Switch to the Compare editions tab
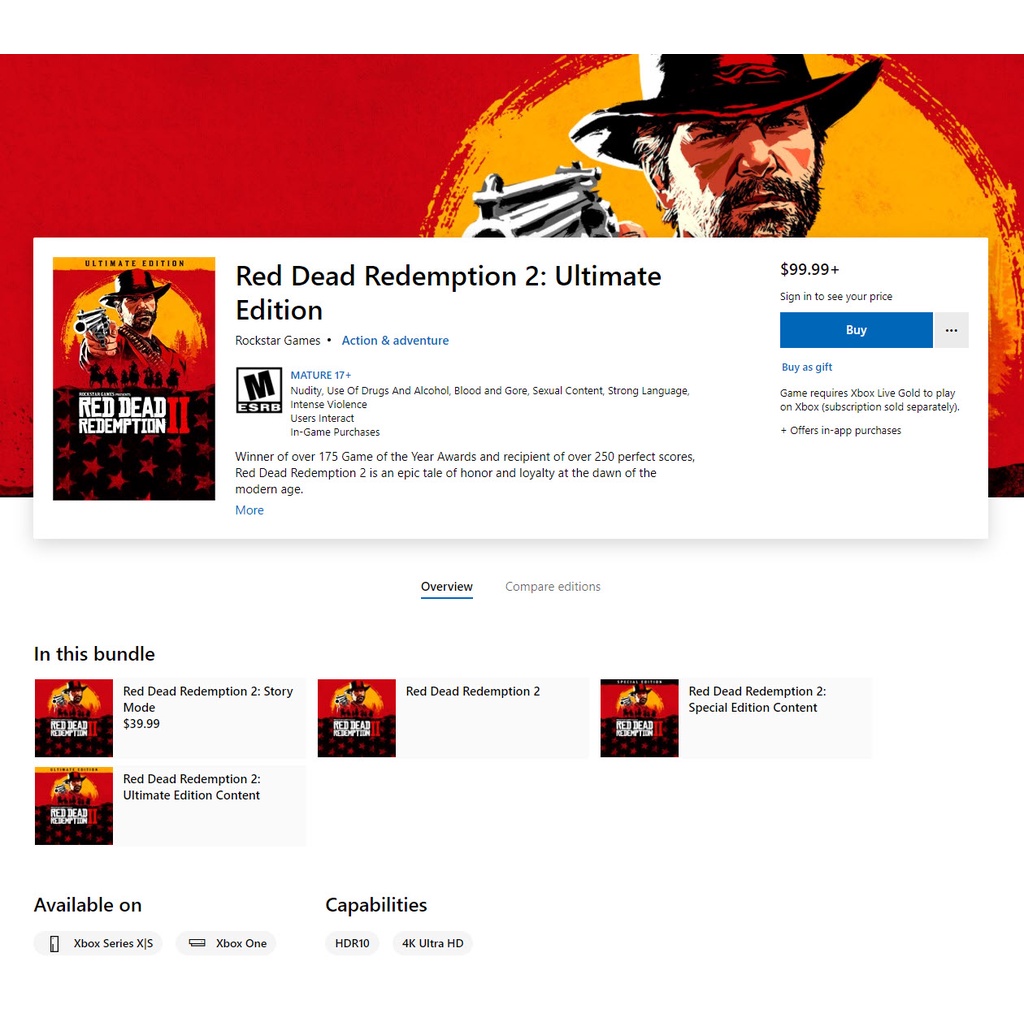This screenshot has width=1024, height=1024. click(x=552, y=587)
